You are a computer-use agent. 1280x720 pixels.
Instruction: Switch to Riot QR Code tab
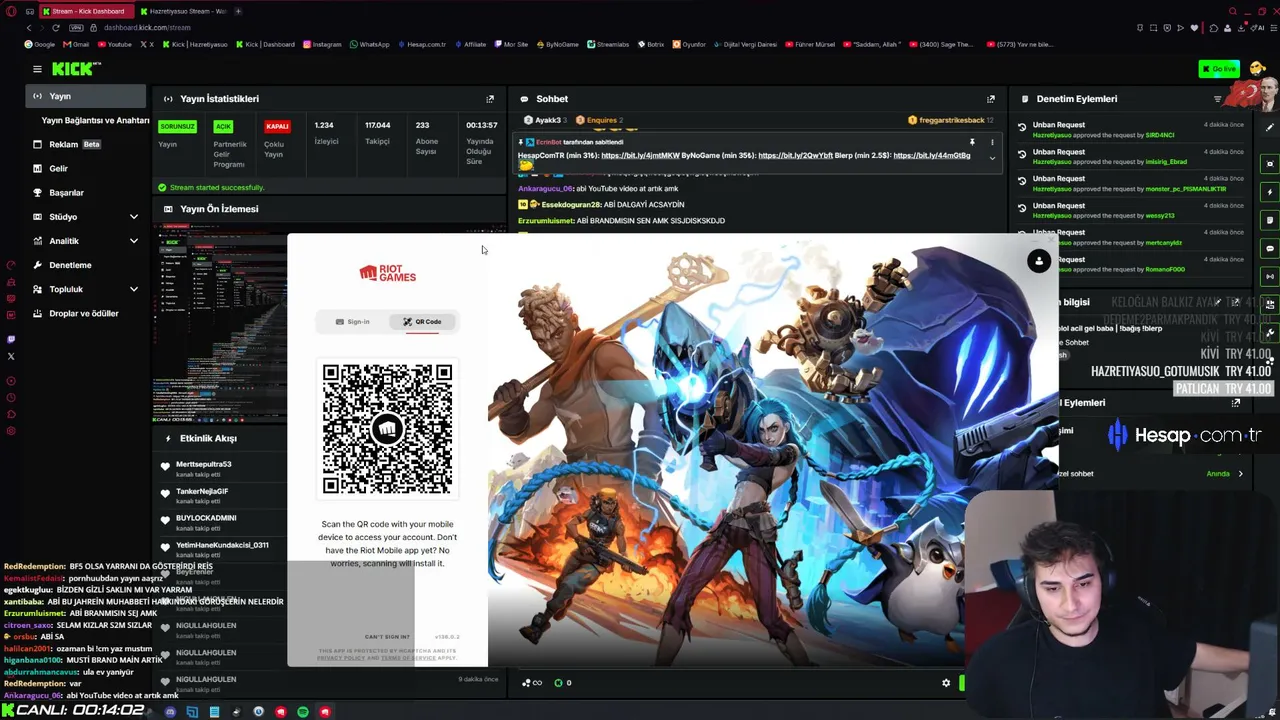click(x=423, y=322)
